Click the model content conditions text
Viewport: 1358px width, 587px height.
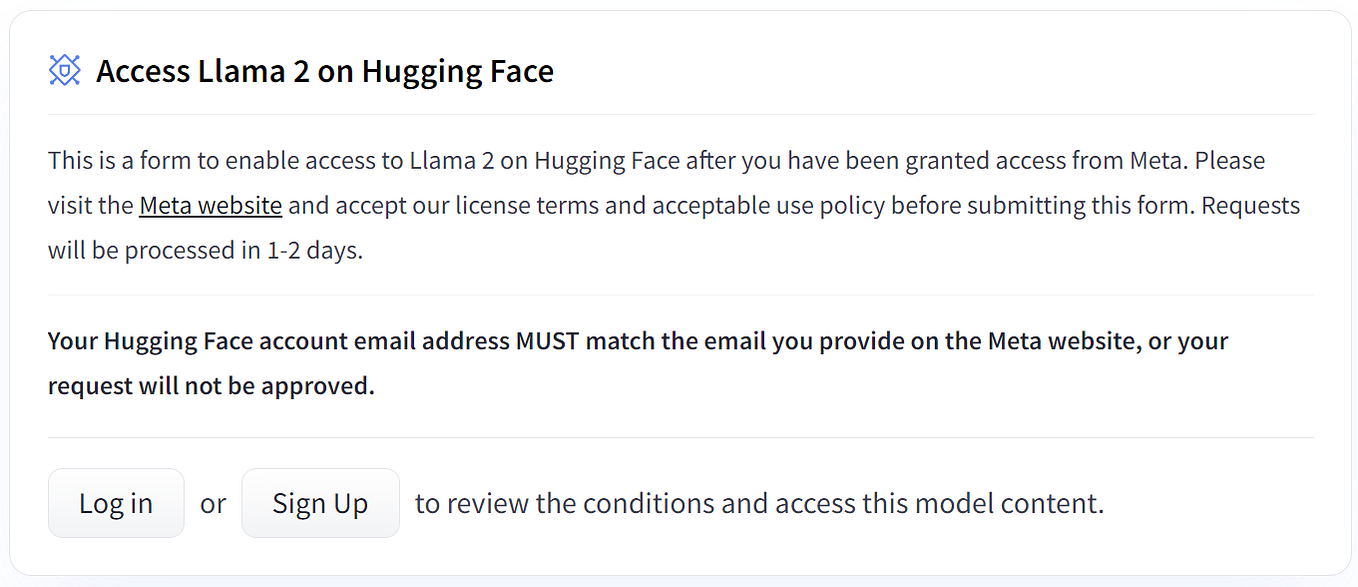pos(758,503)
